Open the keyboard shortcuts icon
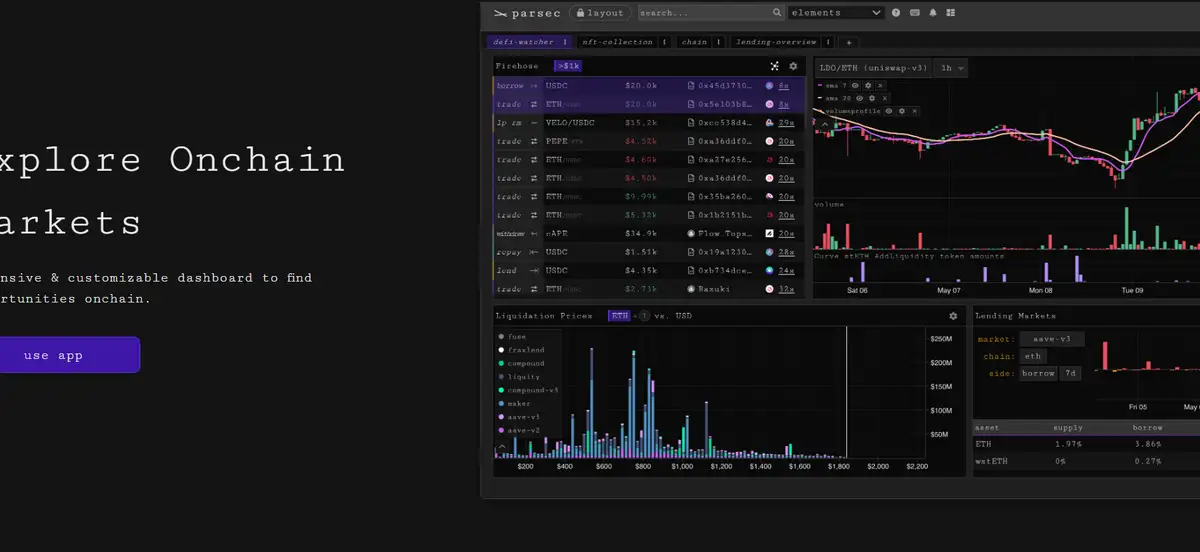The image size is (1200, 552). point(915,13)
